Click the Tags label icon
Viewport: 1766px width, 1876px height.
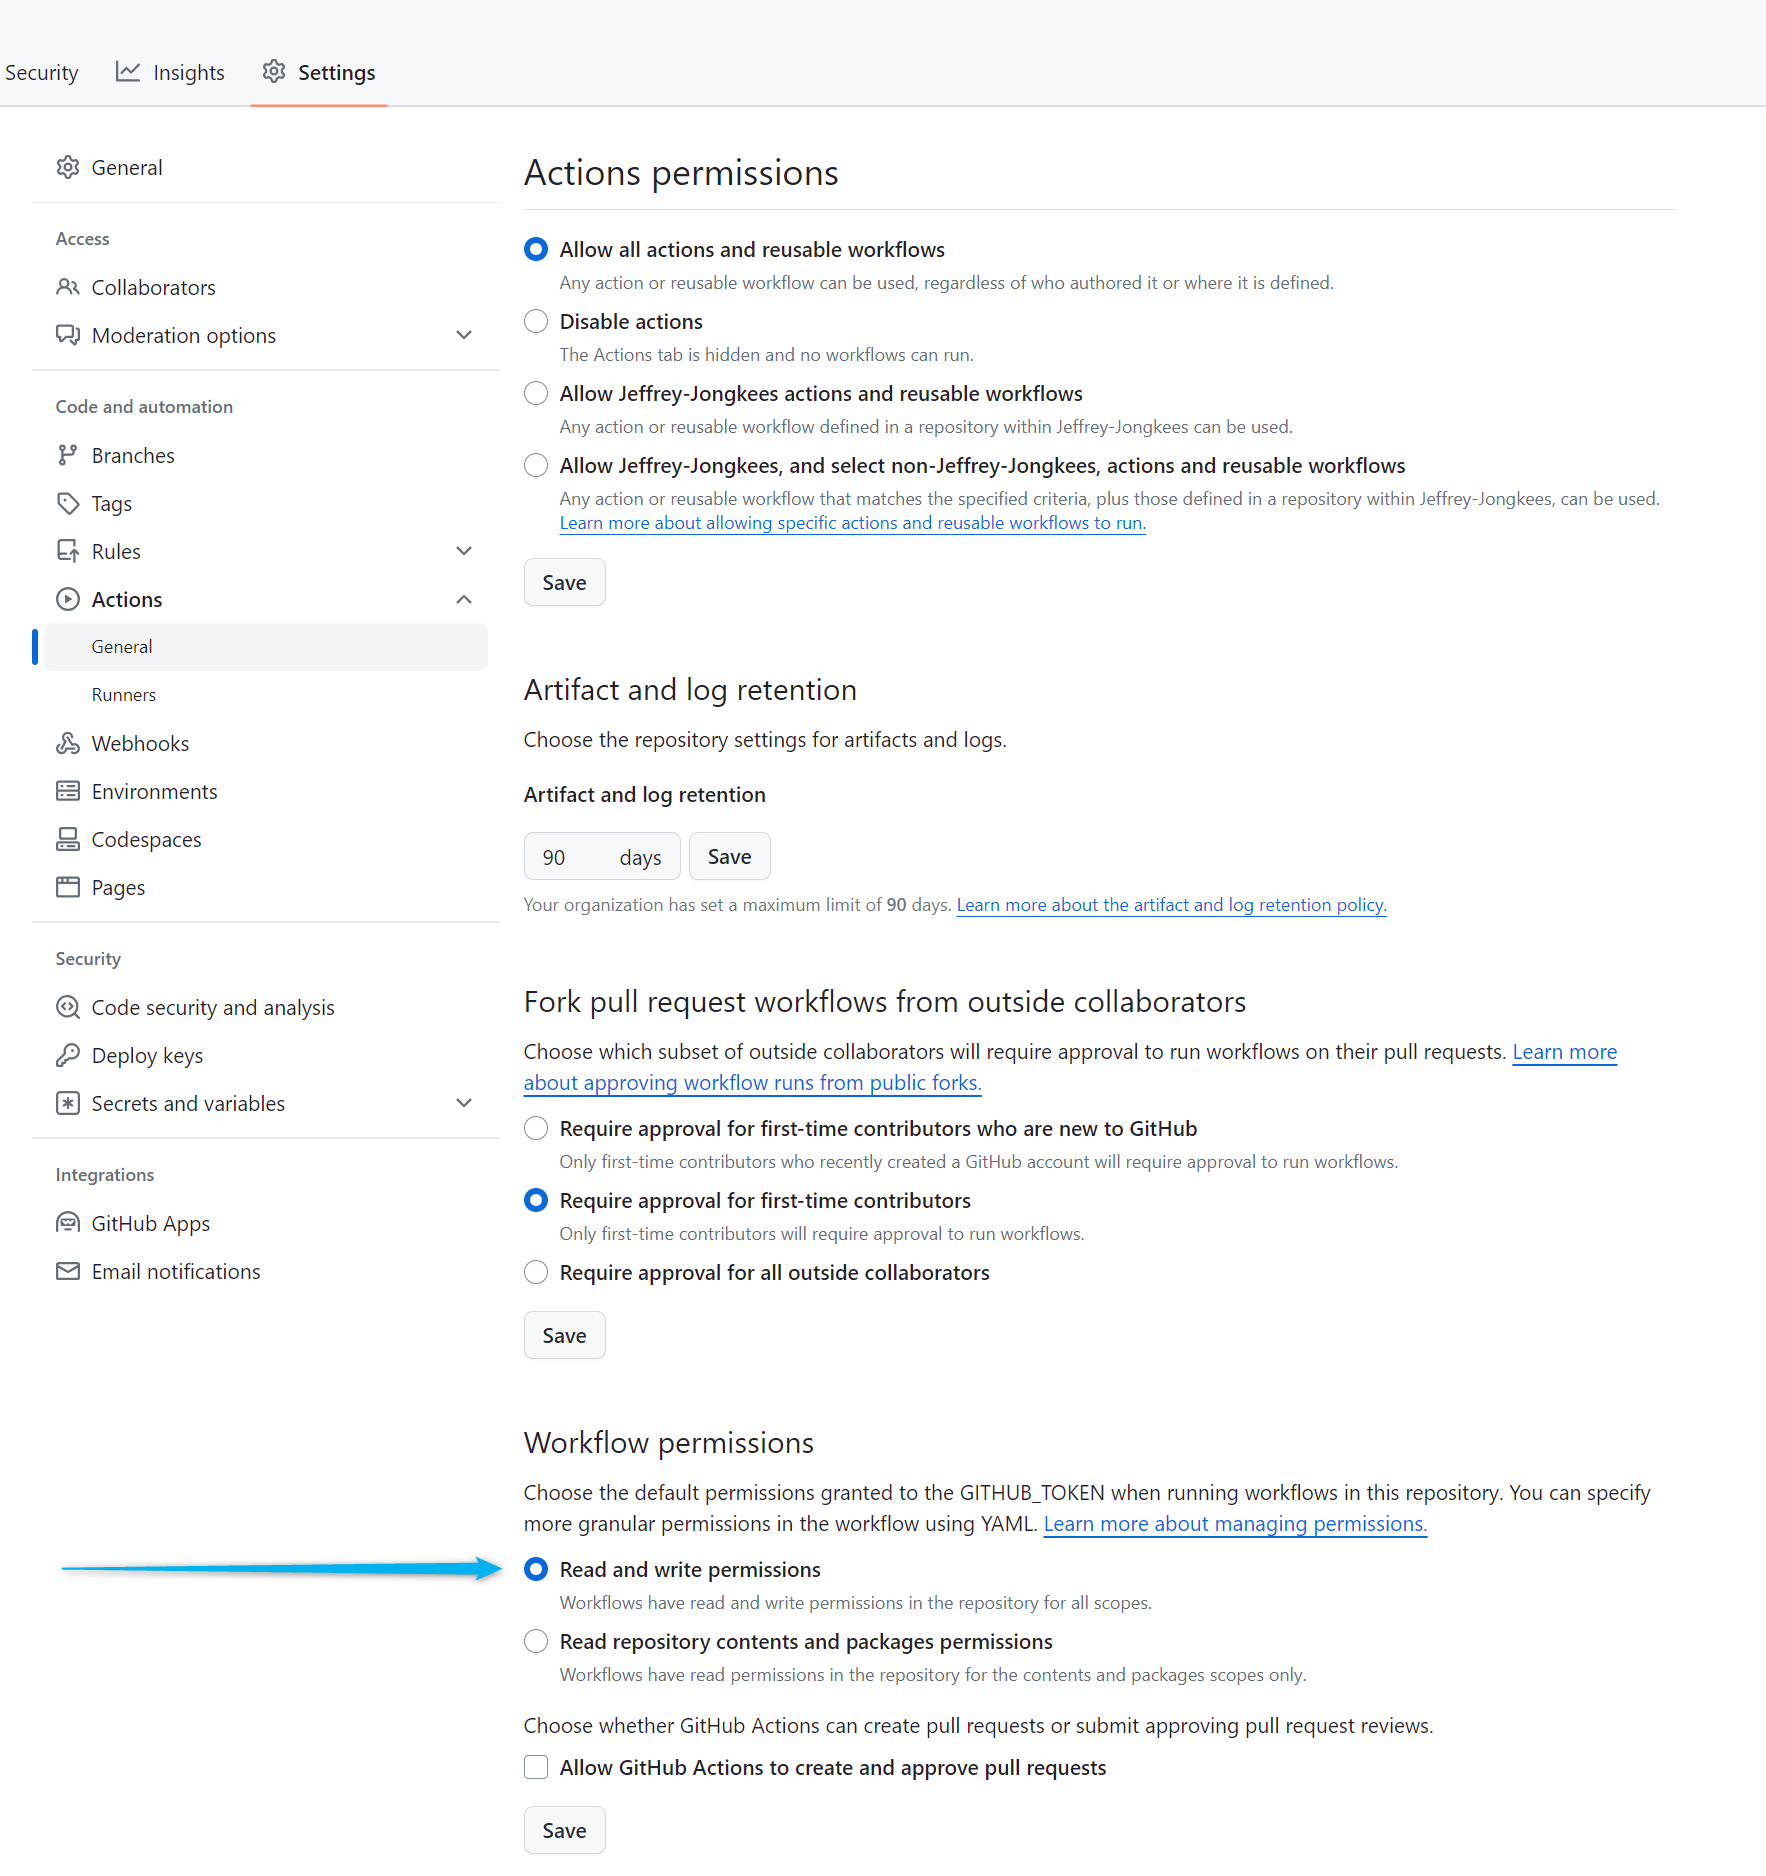(68, 503)
